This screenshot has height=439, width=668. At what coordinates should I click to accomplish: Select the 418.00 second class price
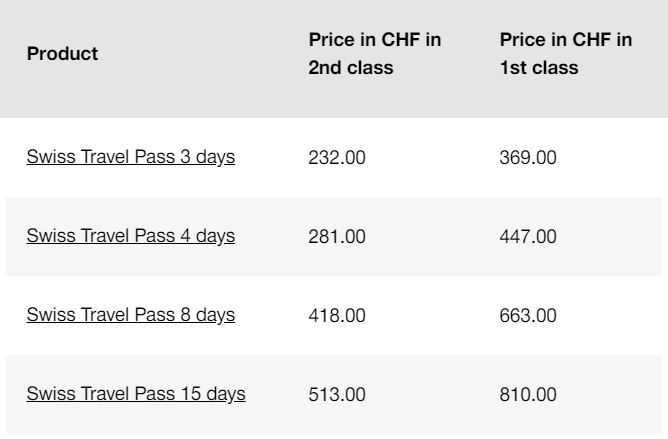(337, 315)
